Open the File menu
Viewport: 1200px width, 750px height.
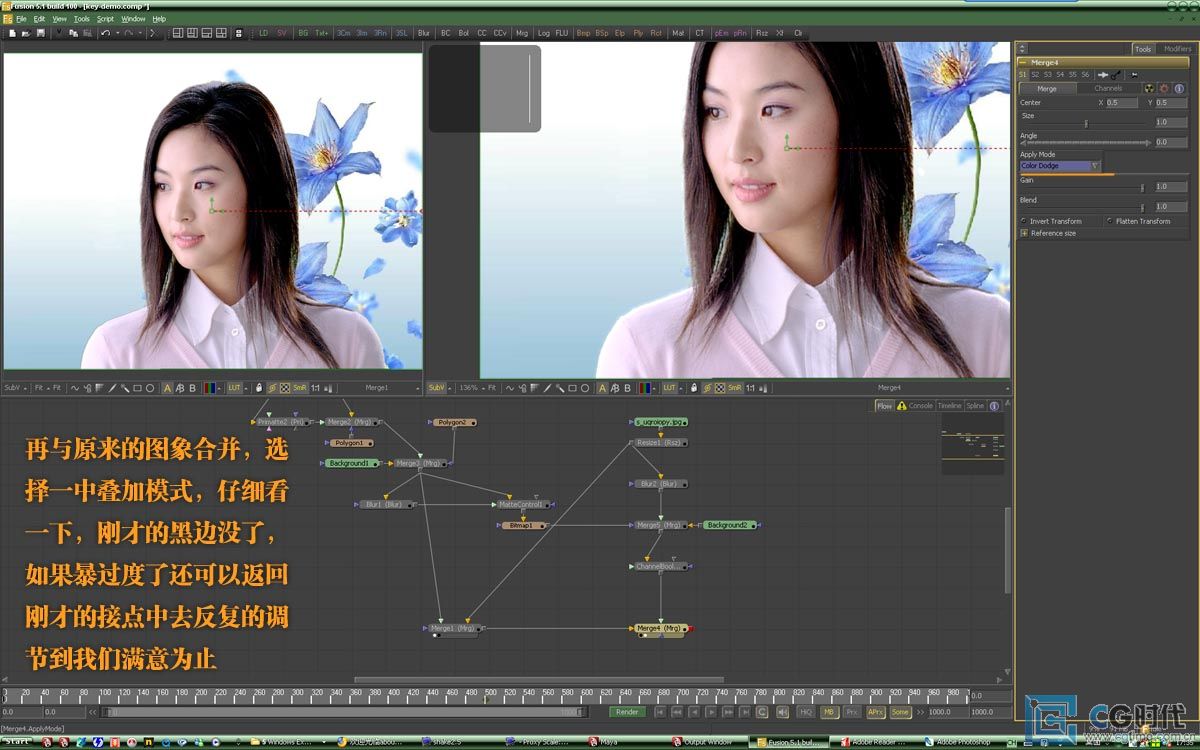pyautogui.click(x=21, y=19)
